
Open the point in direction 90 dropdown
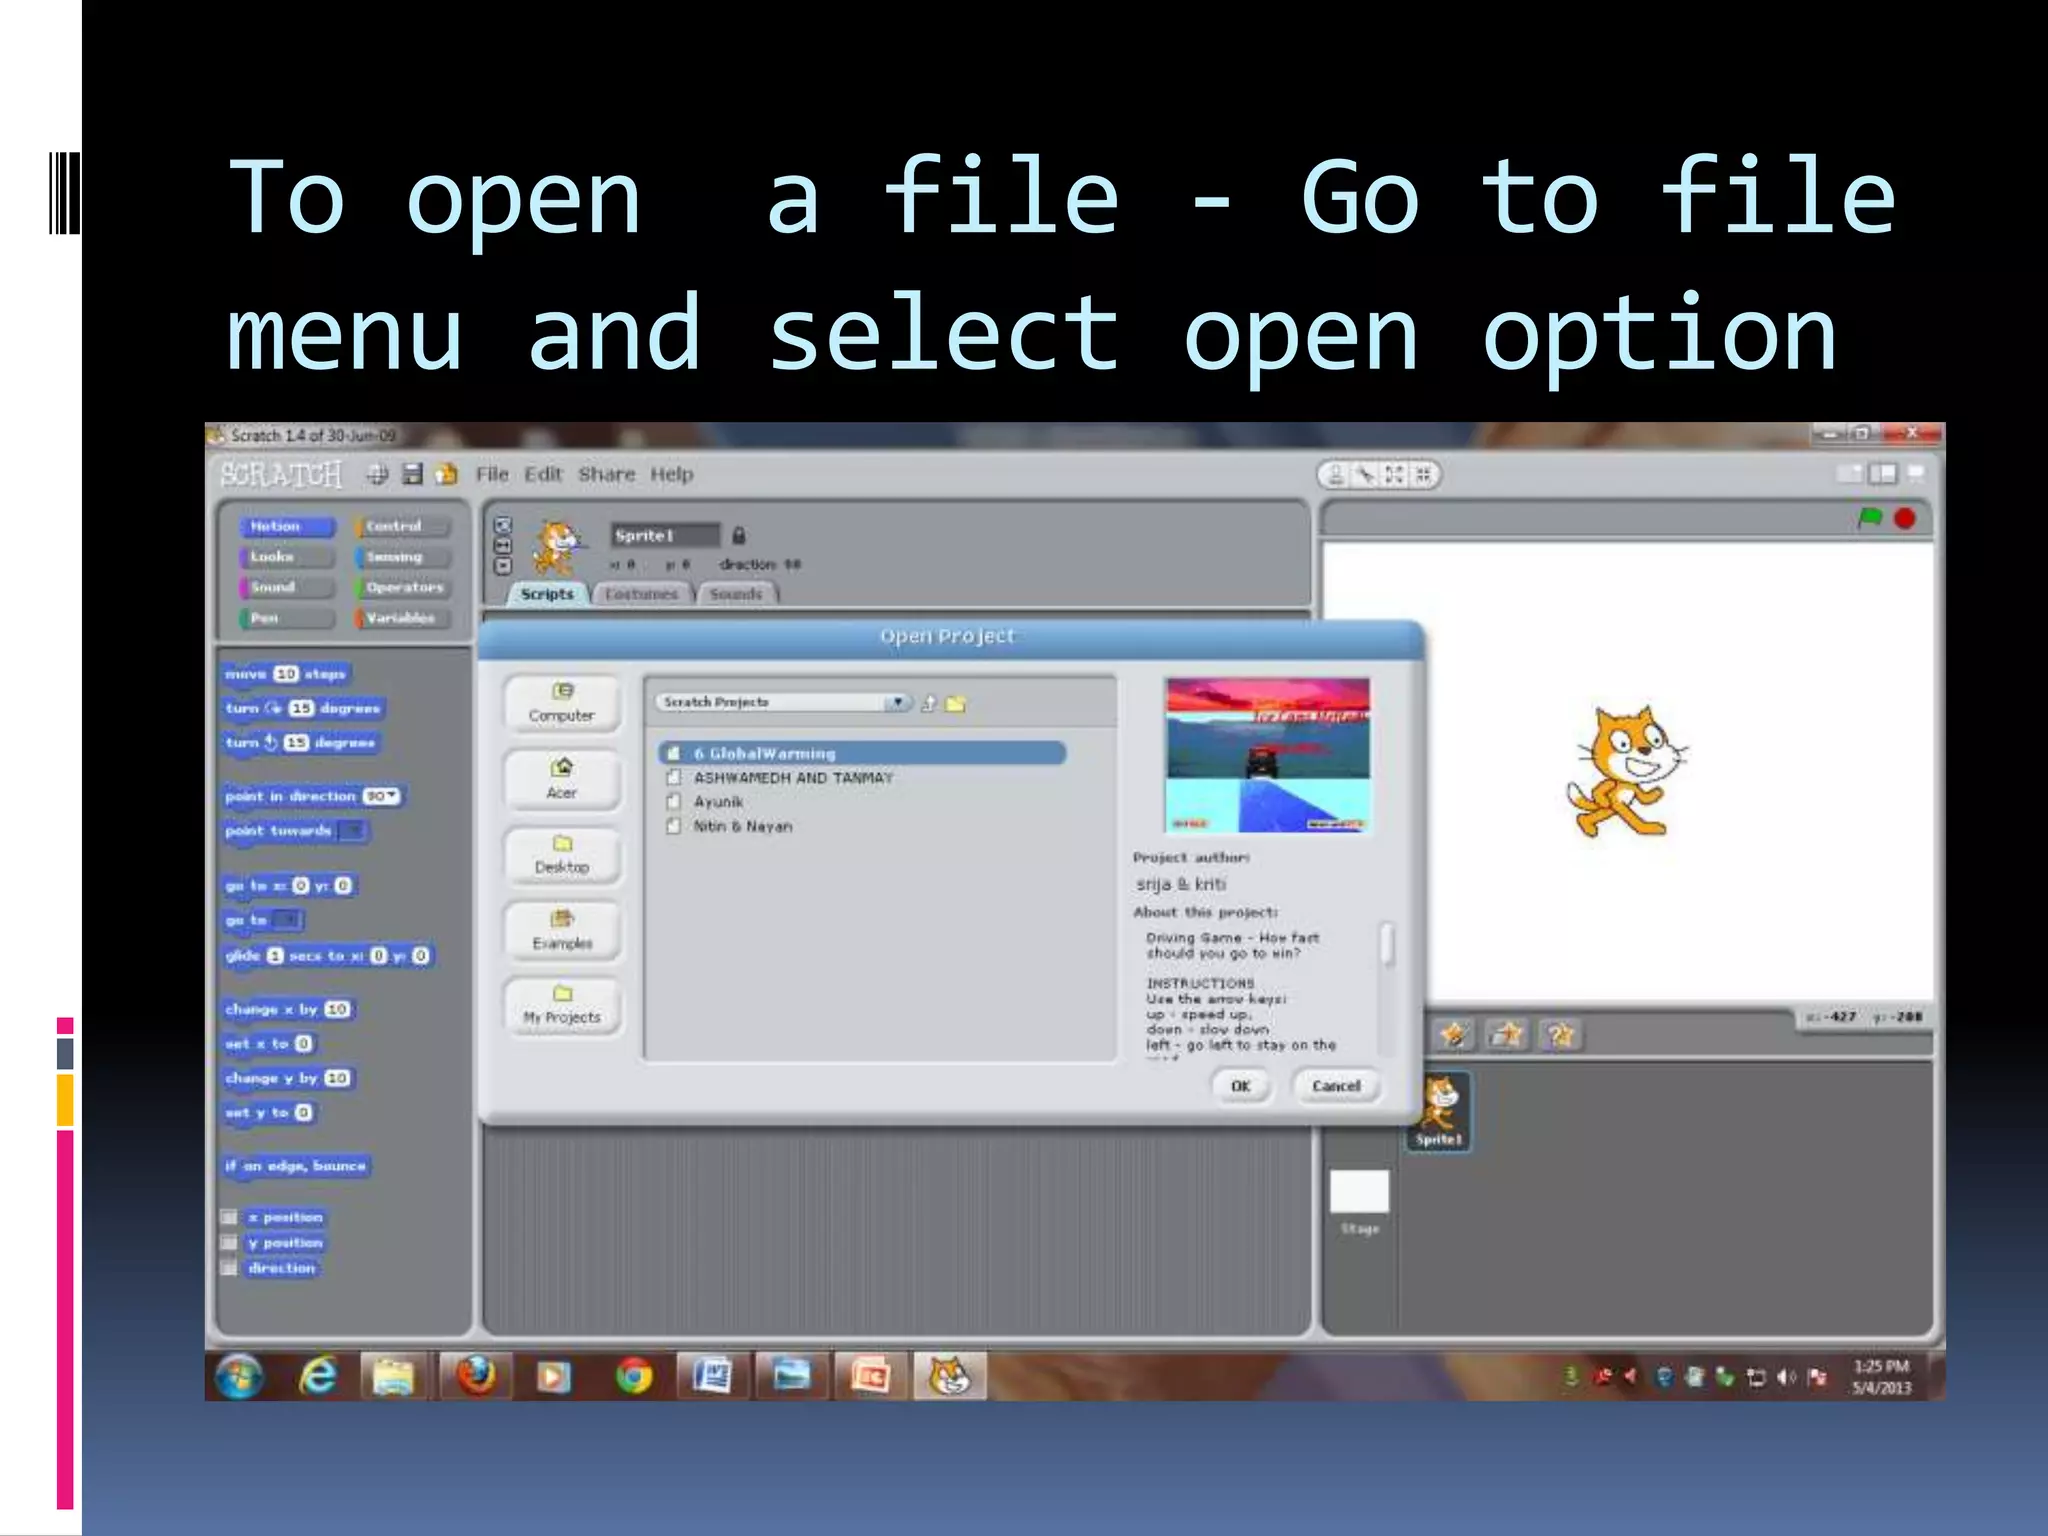point(392,796)
